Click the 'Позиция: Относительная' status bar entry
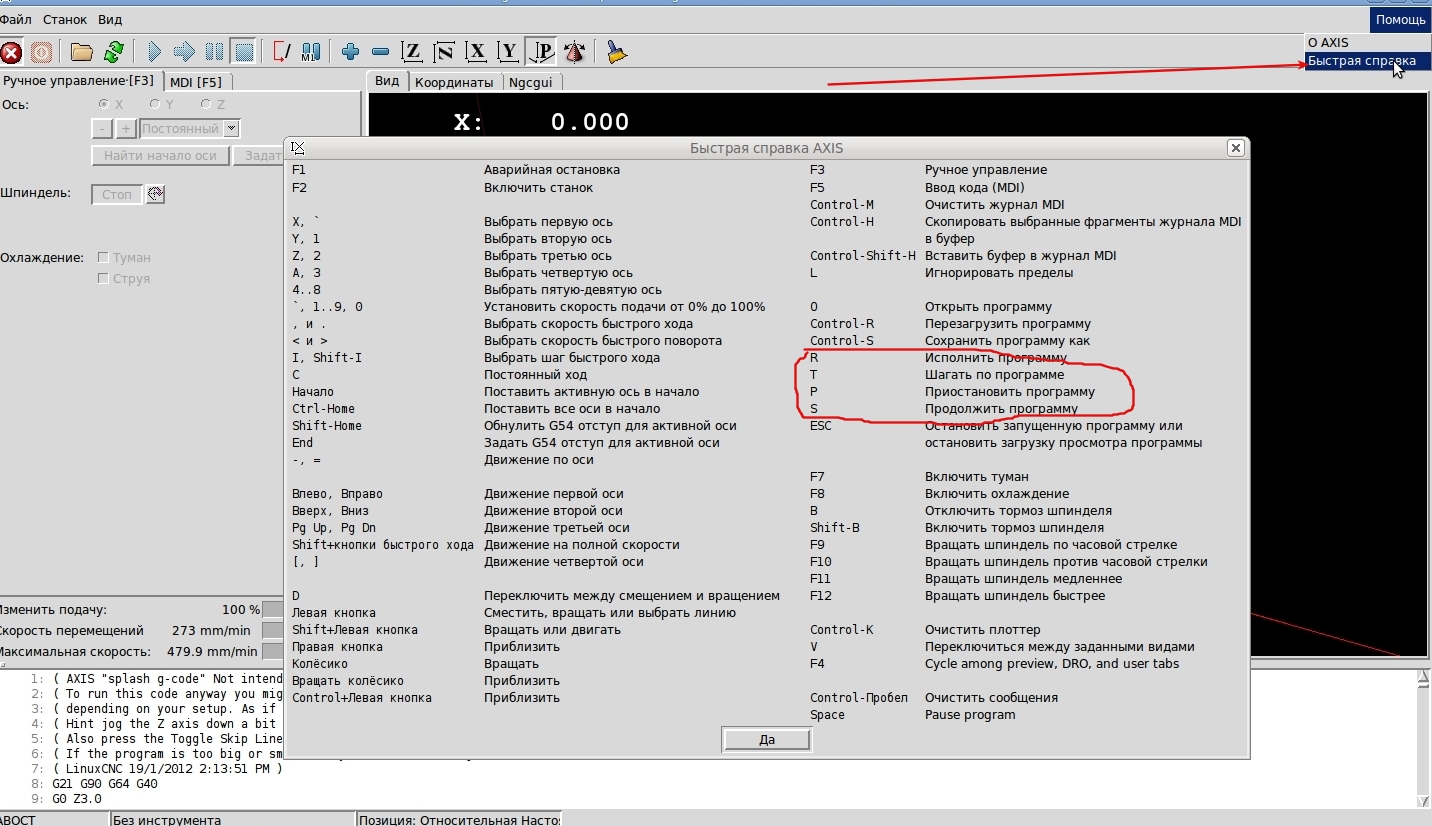The height and width of the screenshot is (826, 1432). [460, 820]
